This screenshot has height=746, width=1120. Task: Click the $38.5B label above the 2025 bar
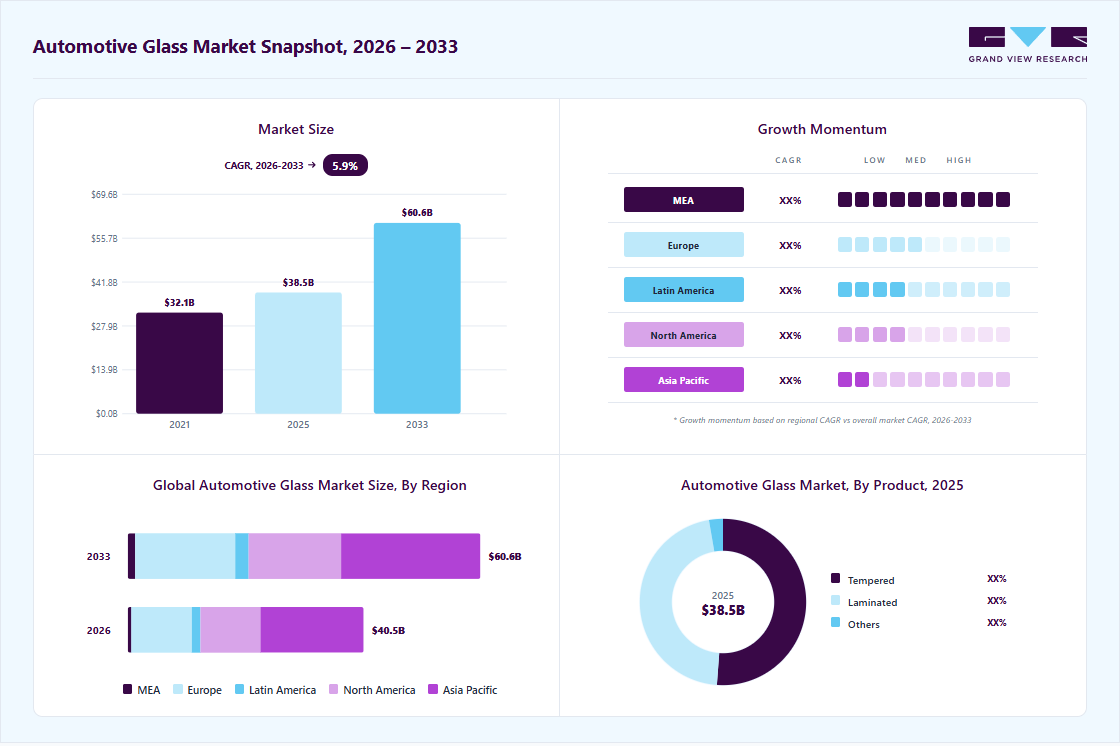pos(299,282)
